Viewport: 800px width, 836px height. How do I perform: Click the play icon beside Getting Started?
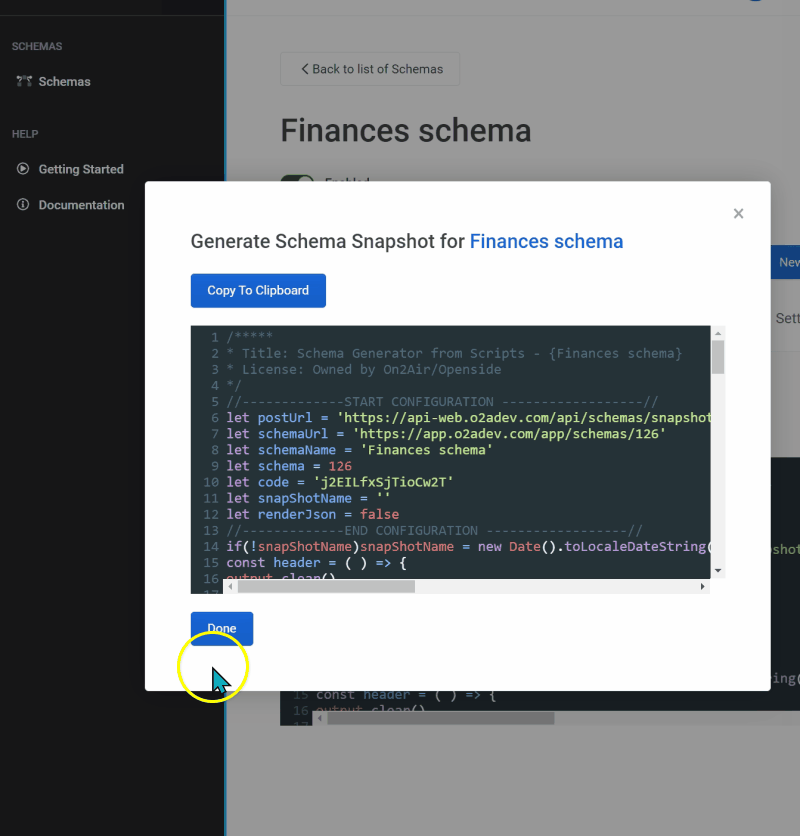point(21,169)
